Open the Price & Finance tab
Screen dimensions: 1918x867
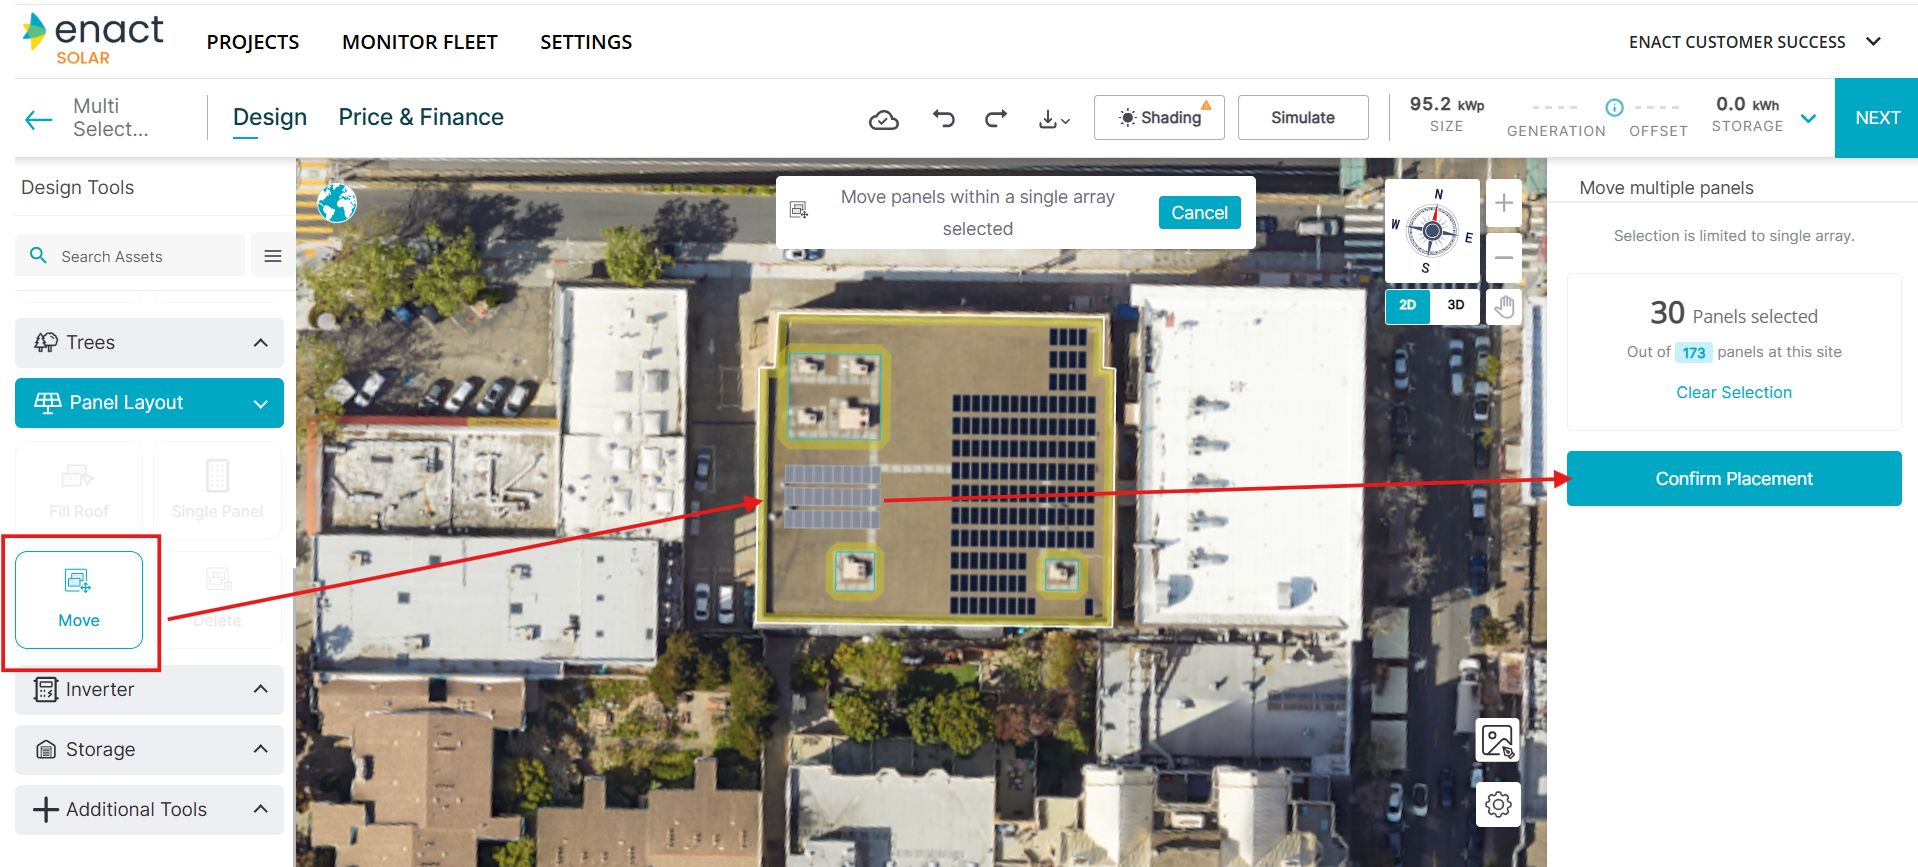click(421, 117)
